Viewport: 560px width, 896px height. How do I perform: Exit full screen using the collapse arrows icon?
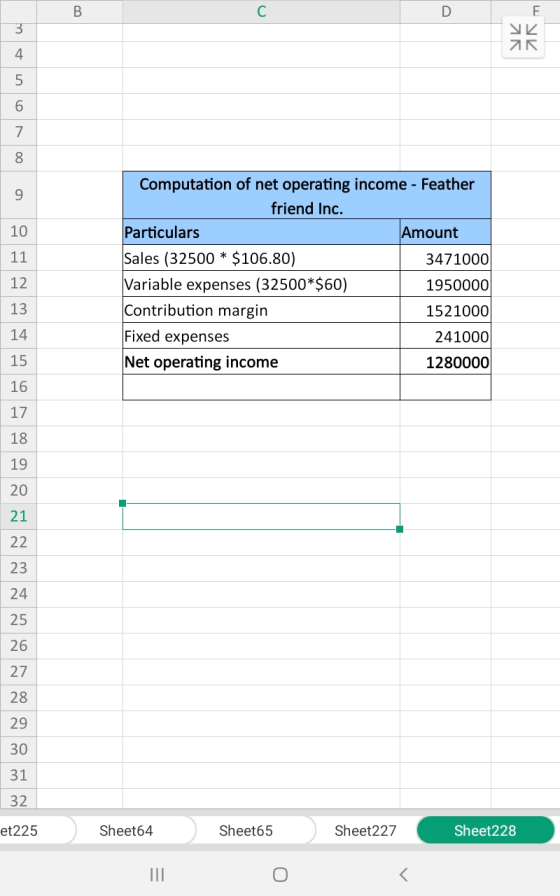(523, 37)
